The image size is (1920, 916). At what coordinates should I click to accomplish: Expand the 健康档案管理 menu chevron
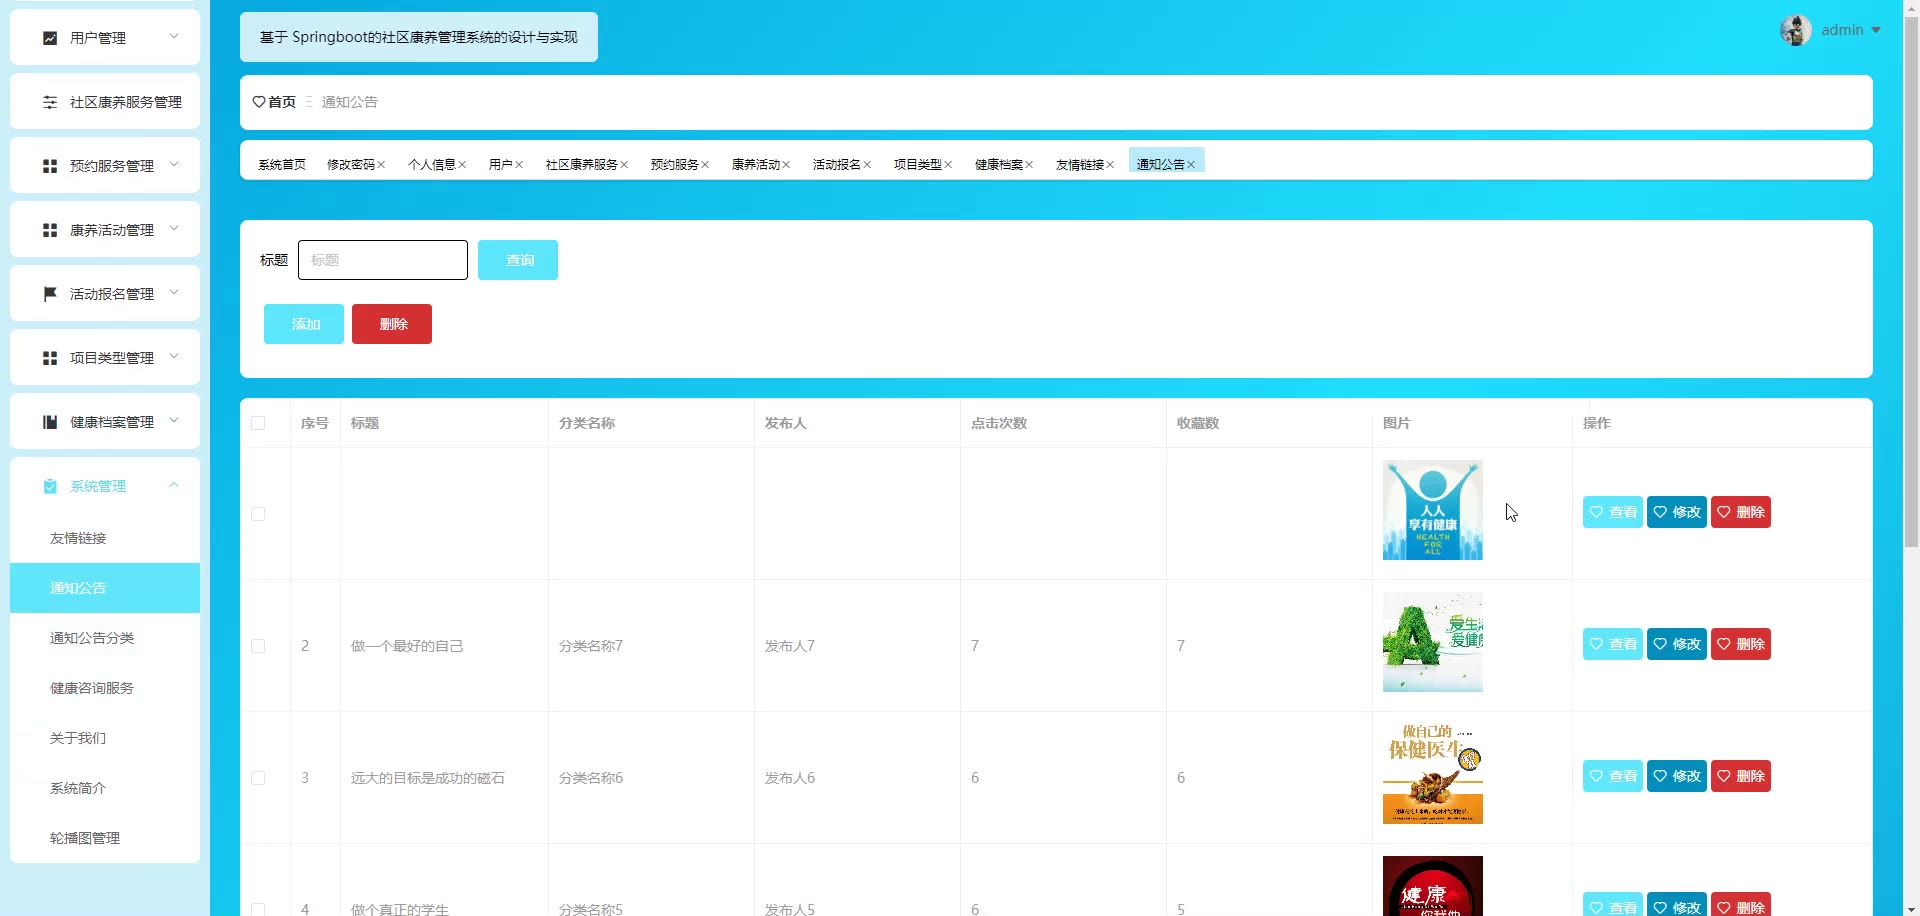tap(174, 421)
